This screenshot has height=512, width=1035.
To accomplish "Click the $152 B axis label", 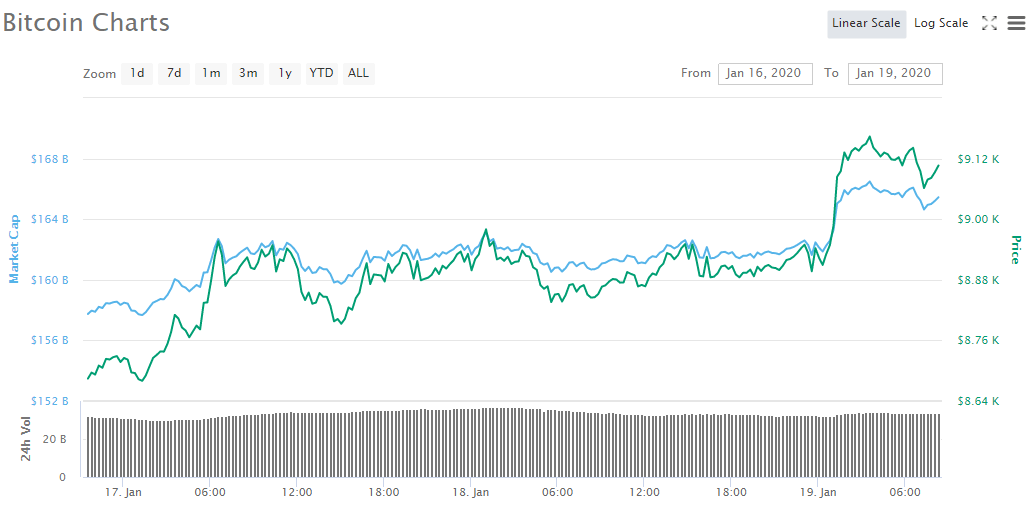I will [x=50, y=401].
